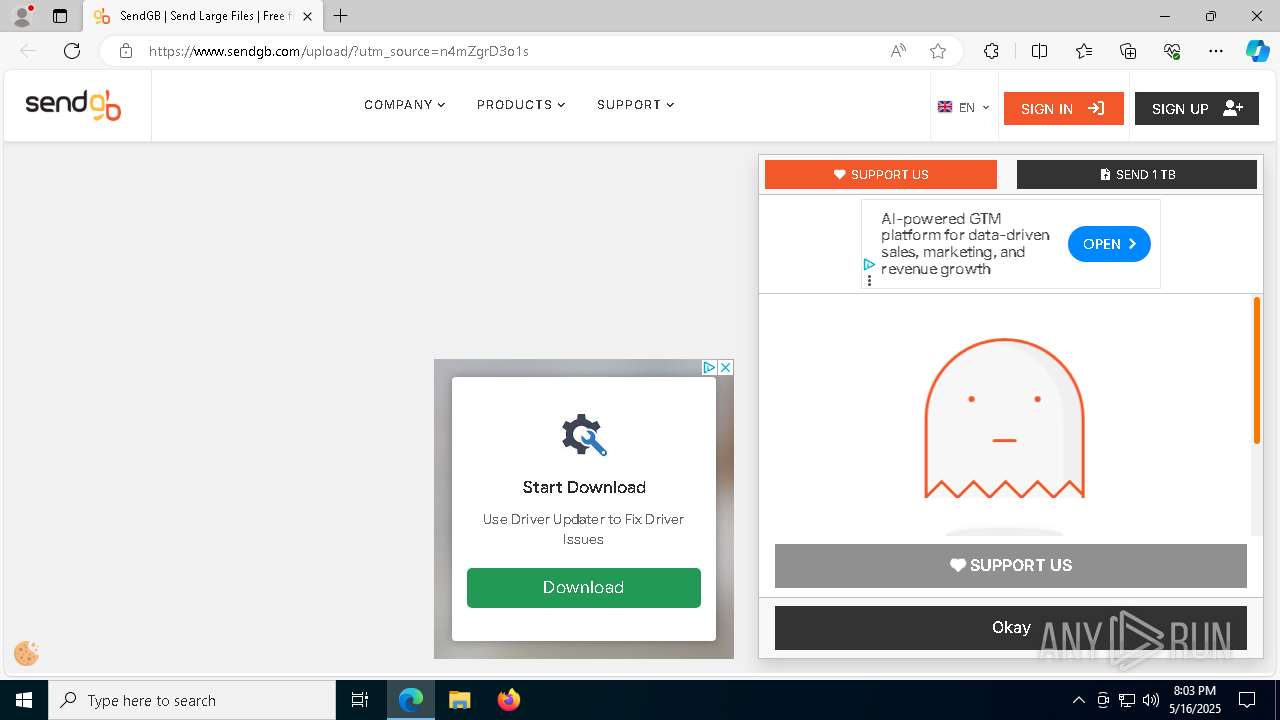Viewport: 1280px width, 720px height.
Task: Open Edge Settings and more menu
Action: [1216, 51]
